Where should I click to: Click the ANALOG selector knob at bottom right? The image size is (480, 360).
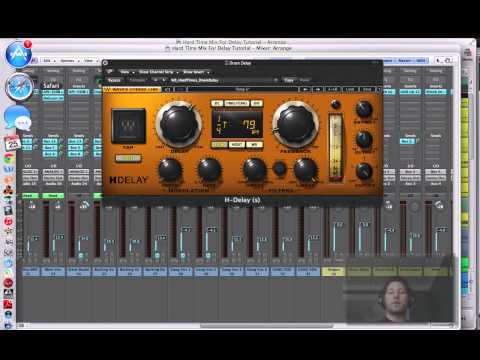[364, 171]
